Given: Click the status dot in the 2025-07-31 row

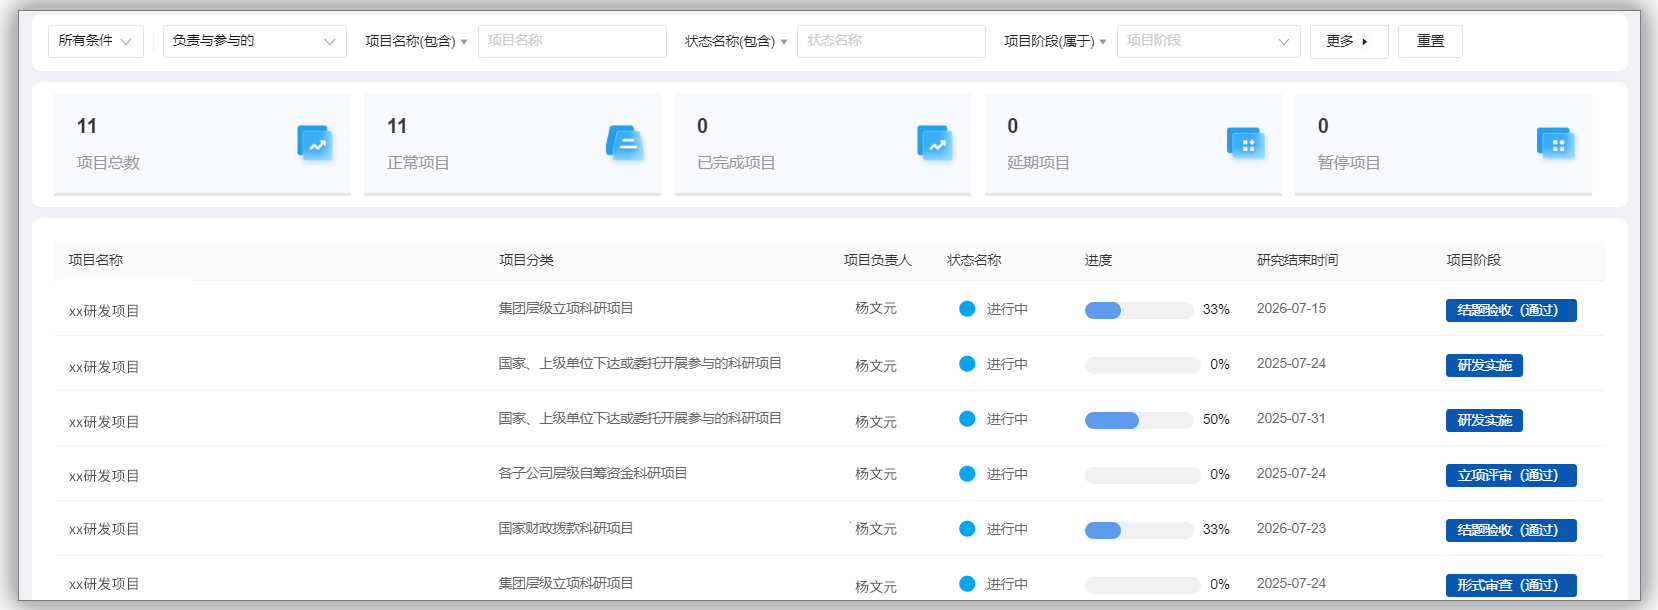Looking at the screenshot, I should pos(967,419).
